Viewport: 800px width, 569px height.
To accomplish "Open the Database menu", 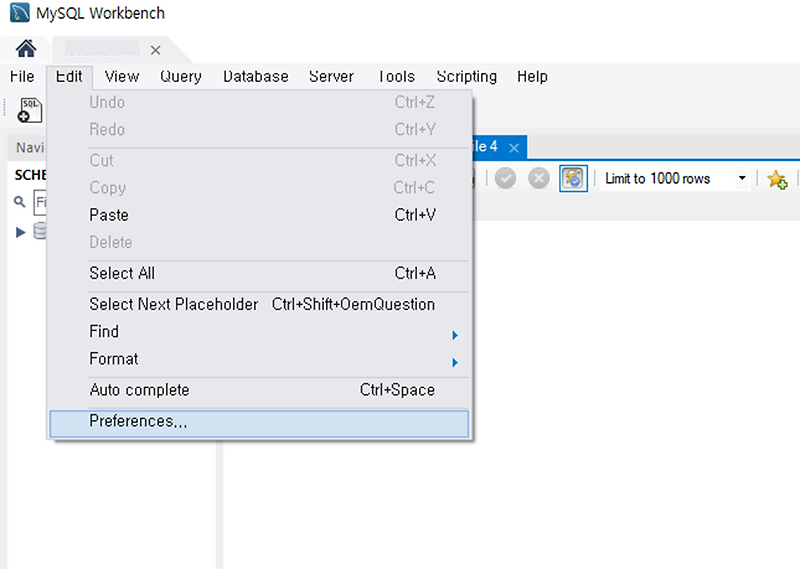I will pos(256,77).
